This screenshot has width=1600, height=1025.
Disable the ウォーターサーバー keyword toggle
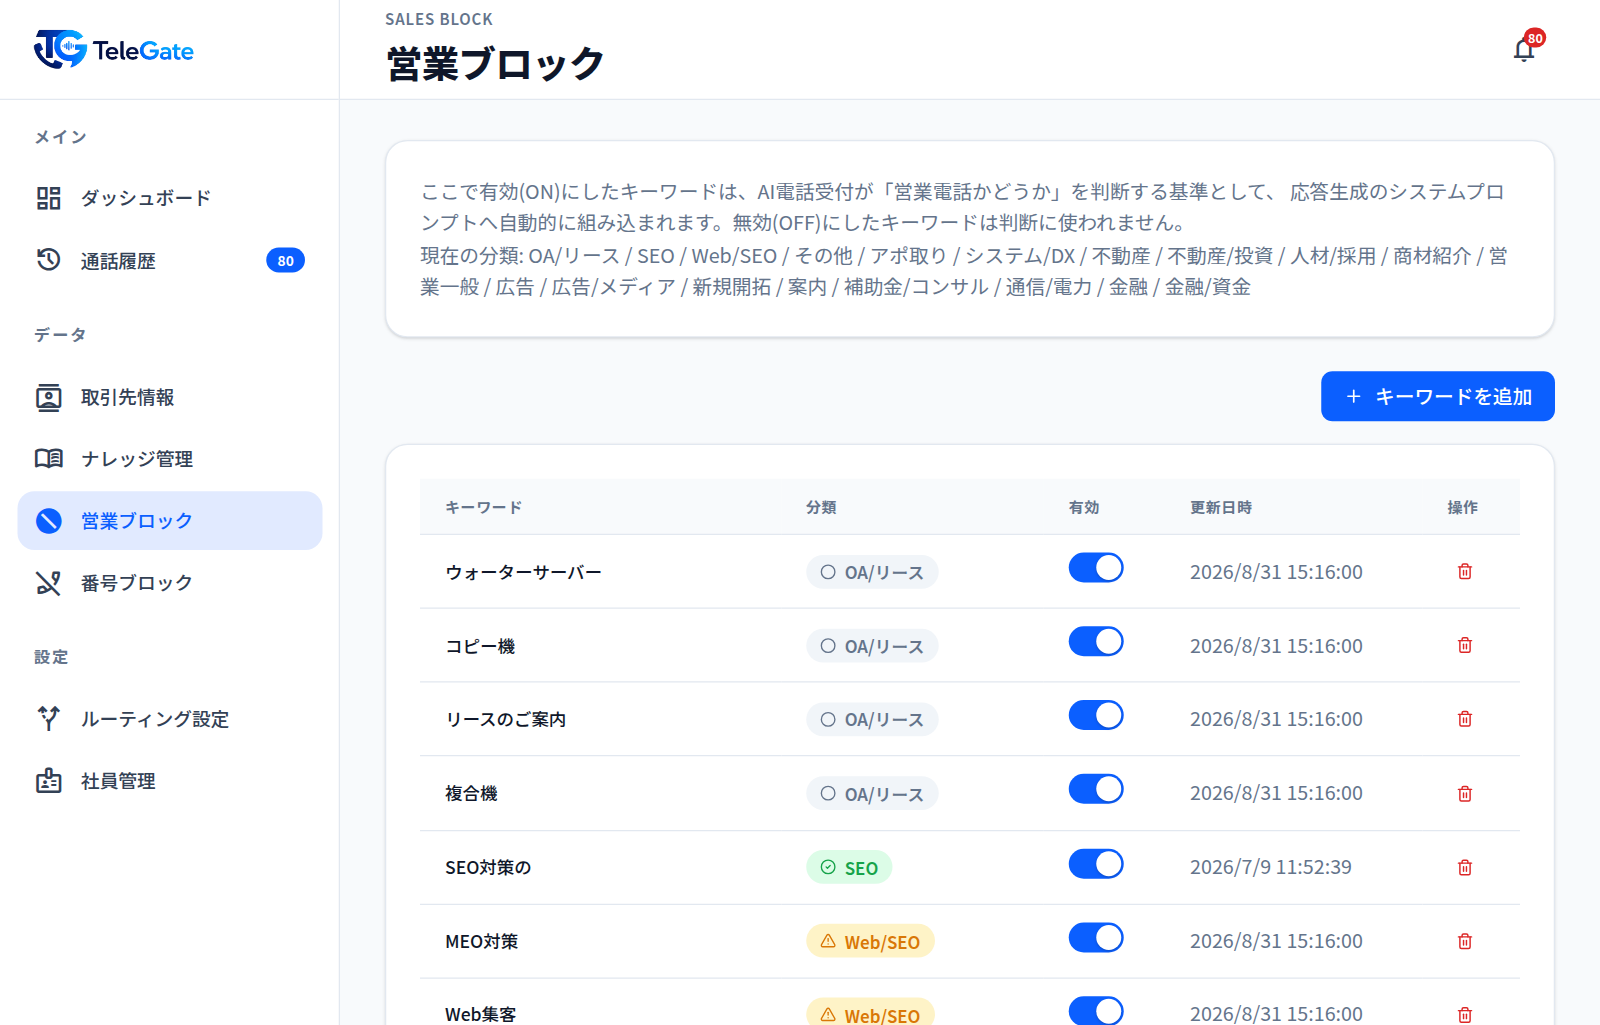(1096, 568)
